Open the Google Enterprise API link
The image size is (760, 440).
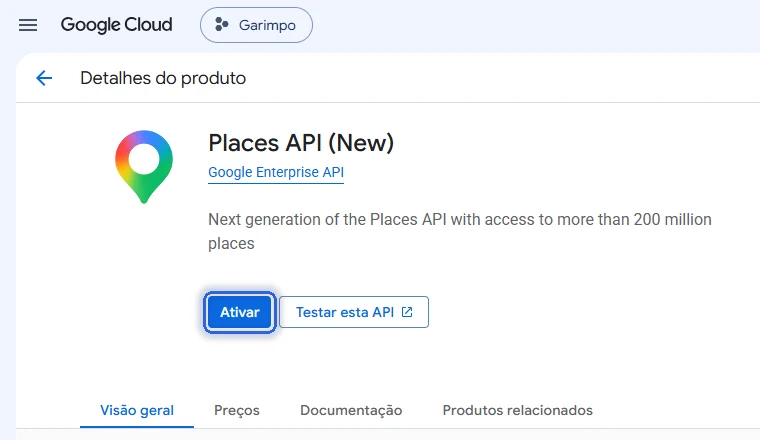pos(276,173)
